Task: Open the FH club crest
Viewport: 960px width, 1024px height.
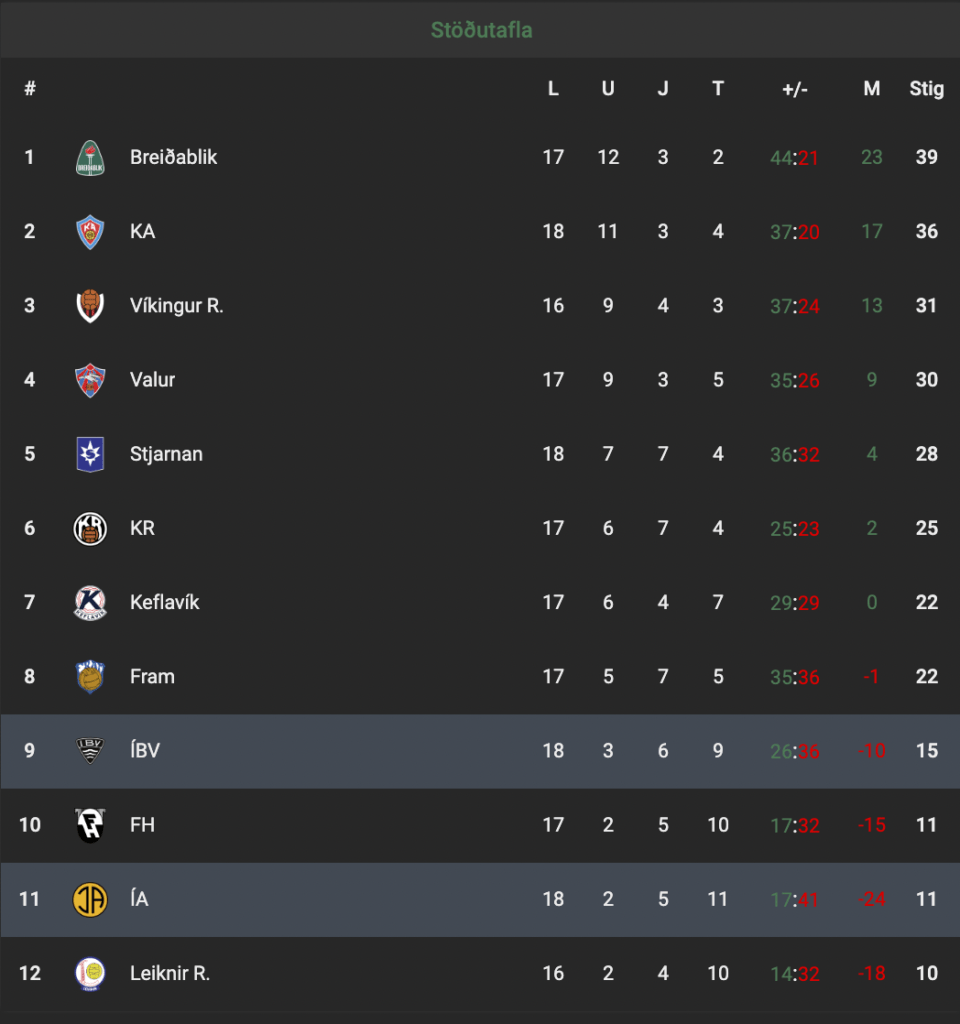Action: coord(90,825)
